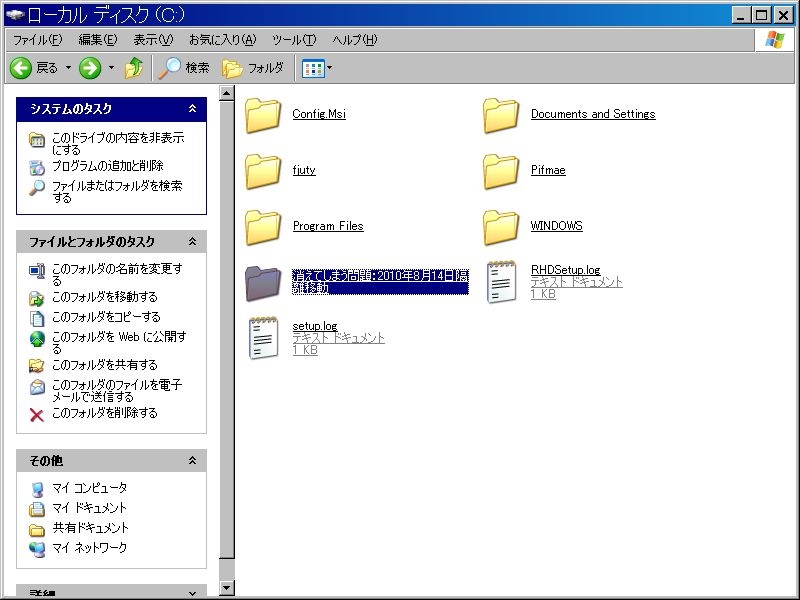Screen dimensions: 800x600
Task: Click the Up one level folder icon
Action: (134, 68)
